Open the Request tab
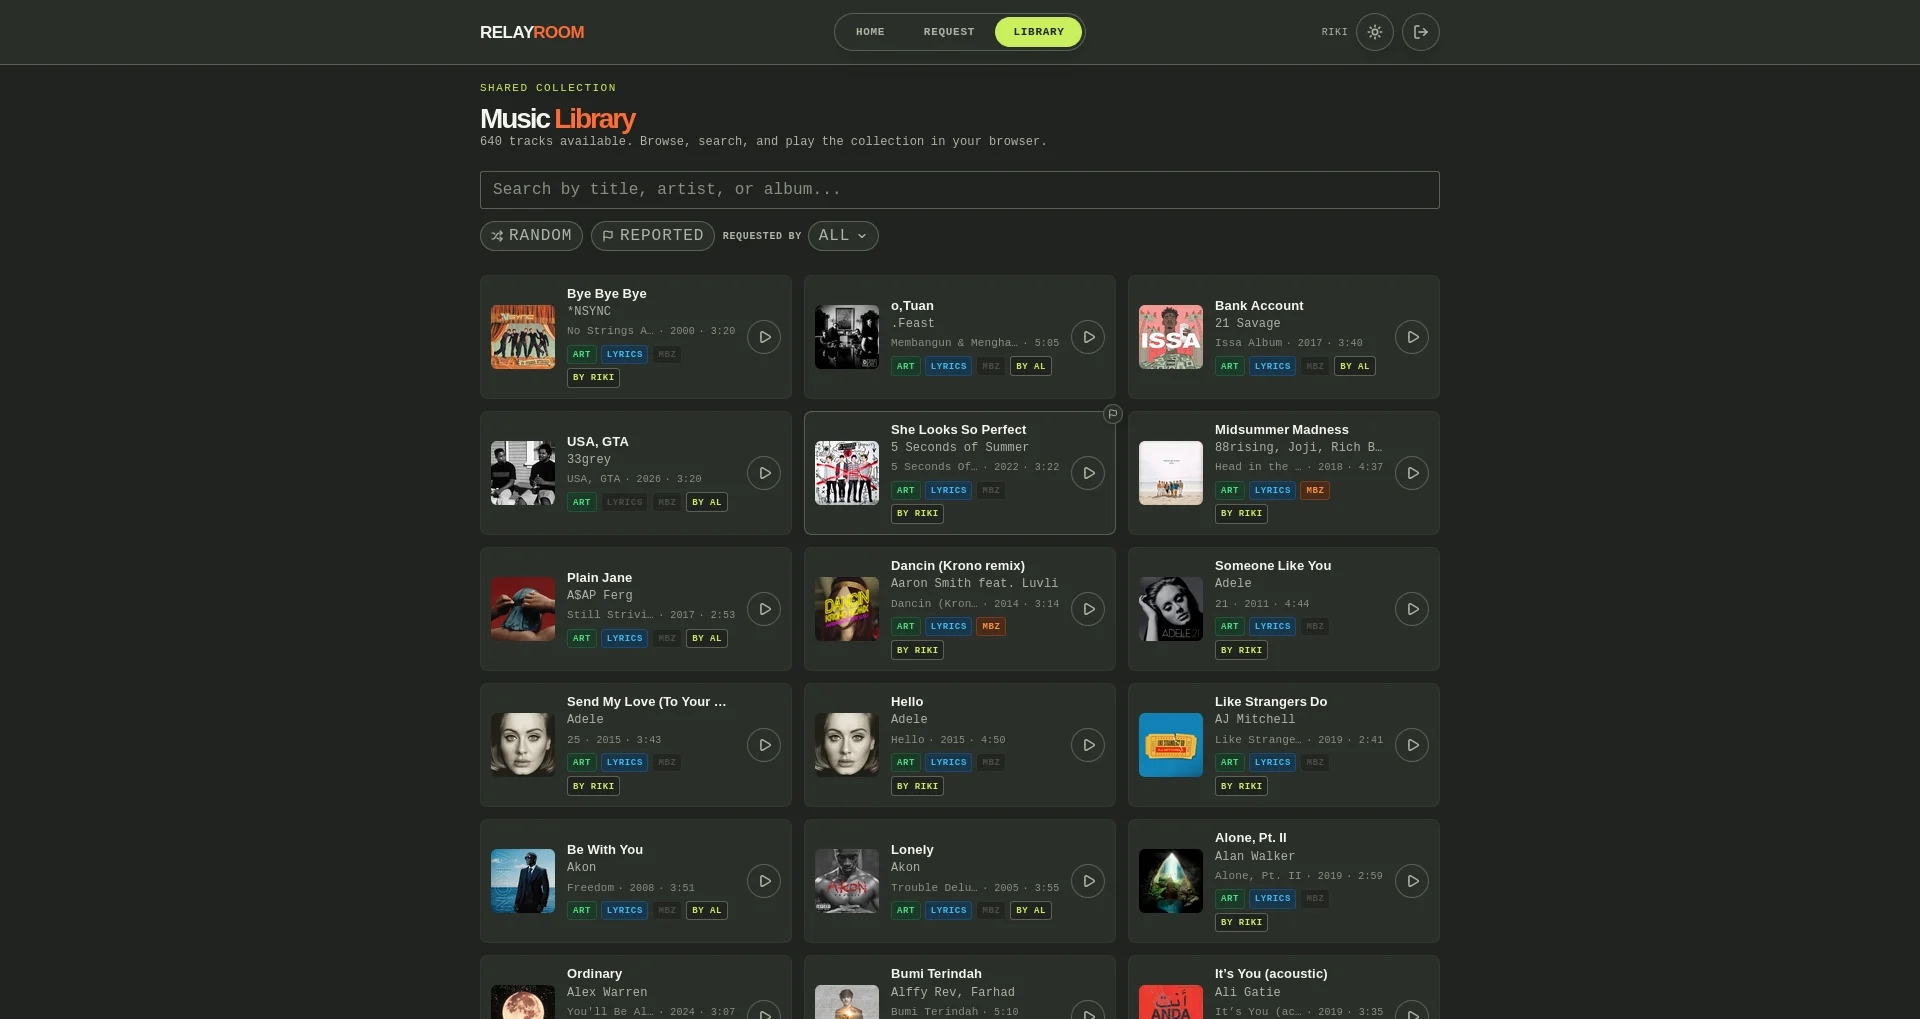Screen dimensions: 1920x1019 (x=949, y=32)
